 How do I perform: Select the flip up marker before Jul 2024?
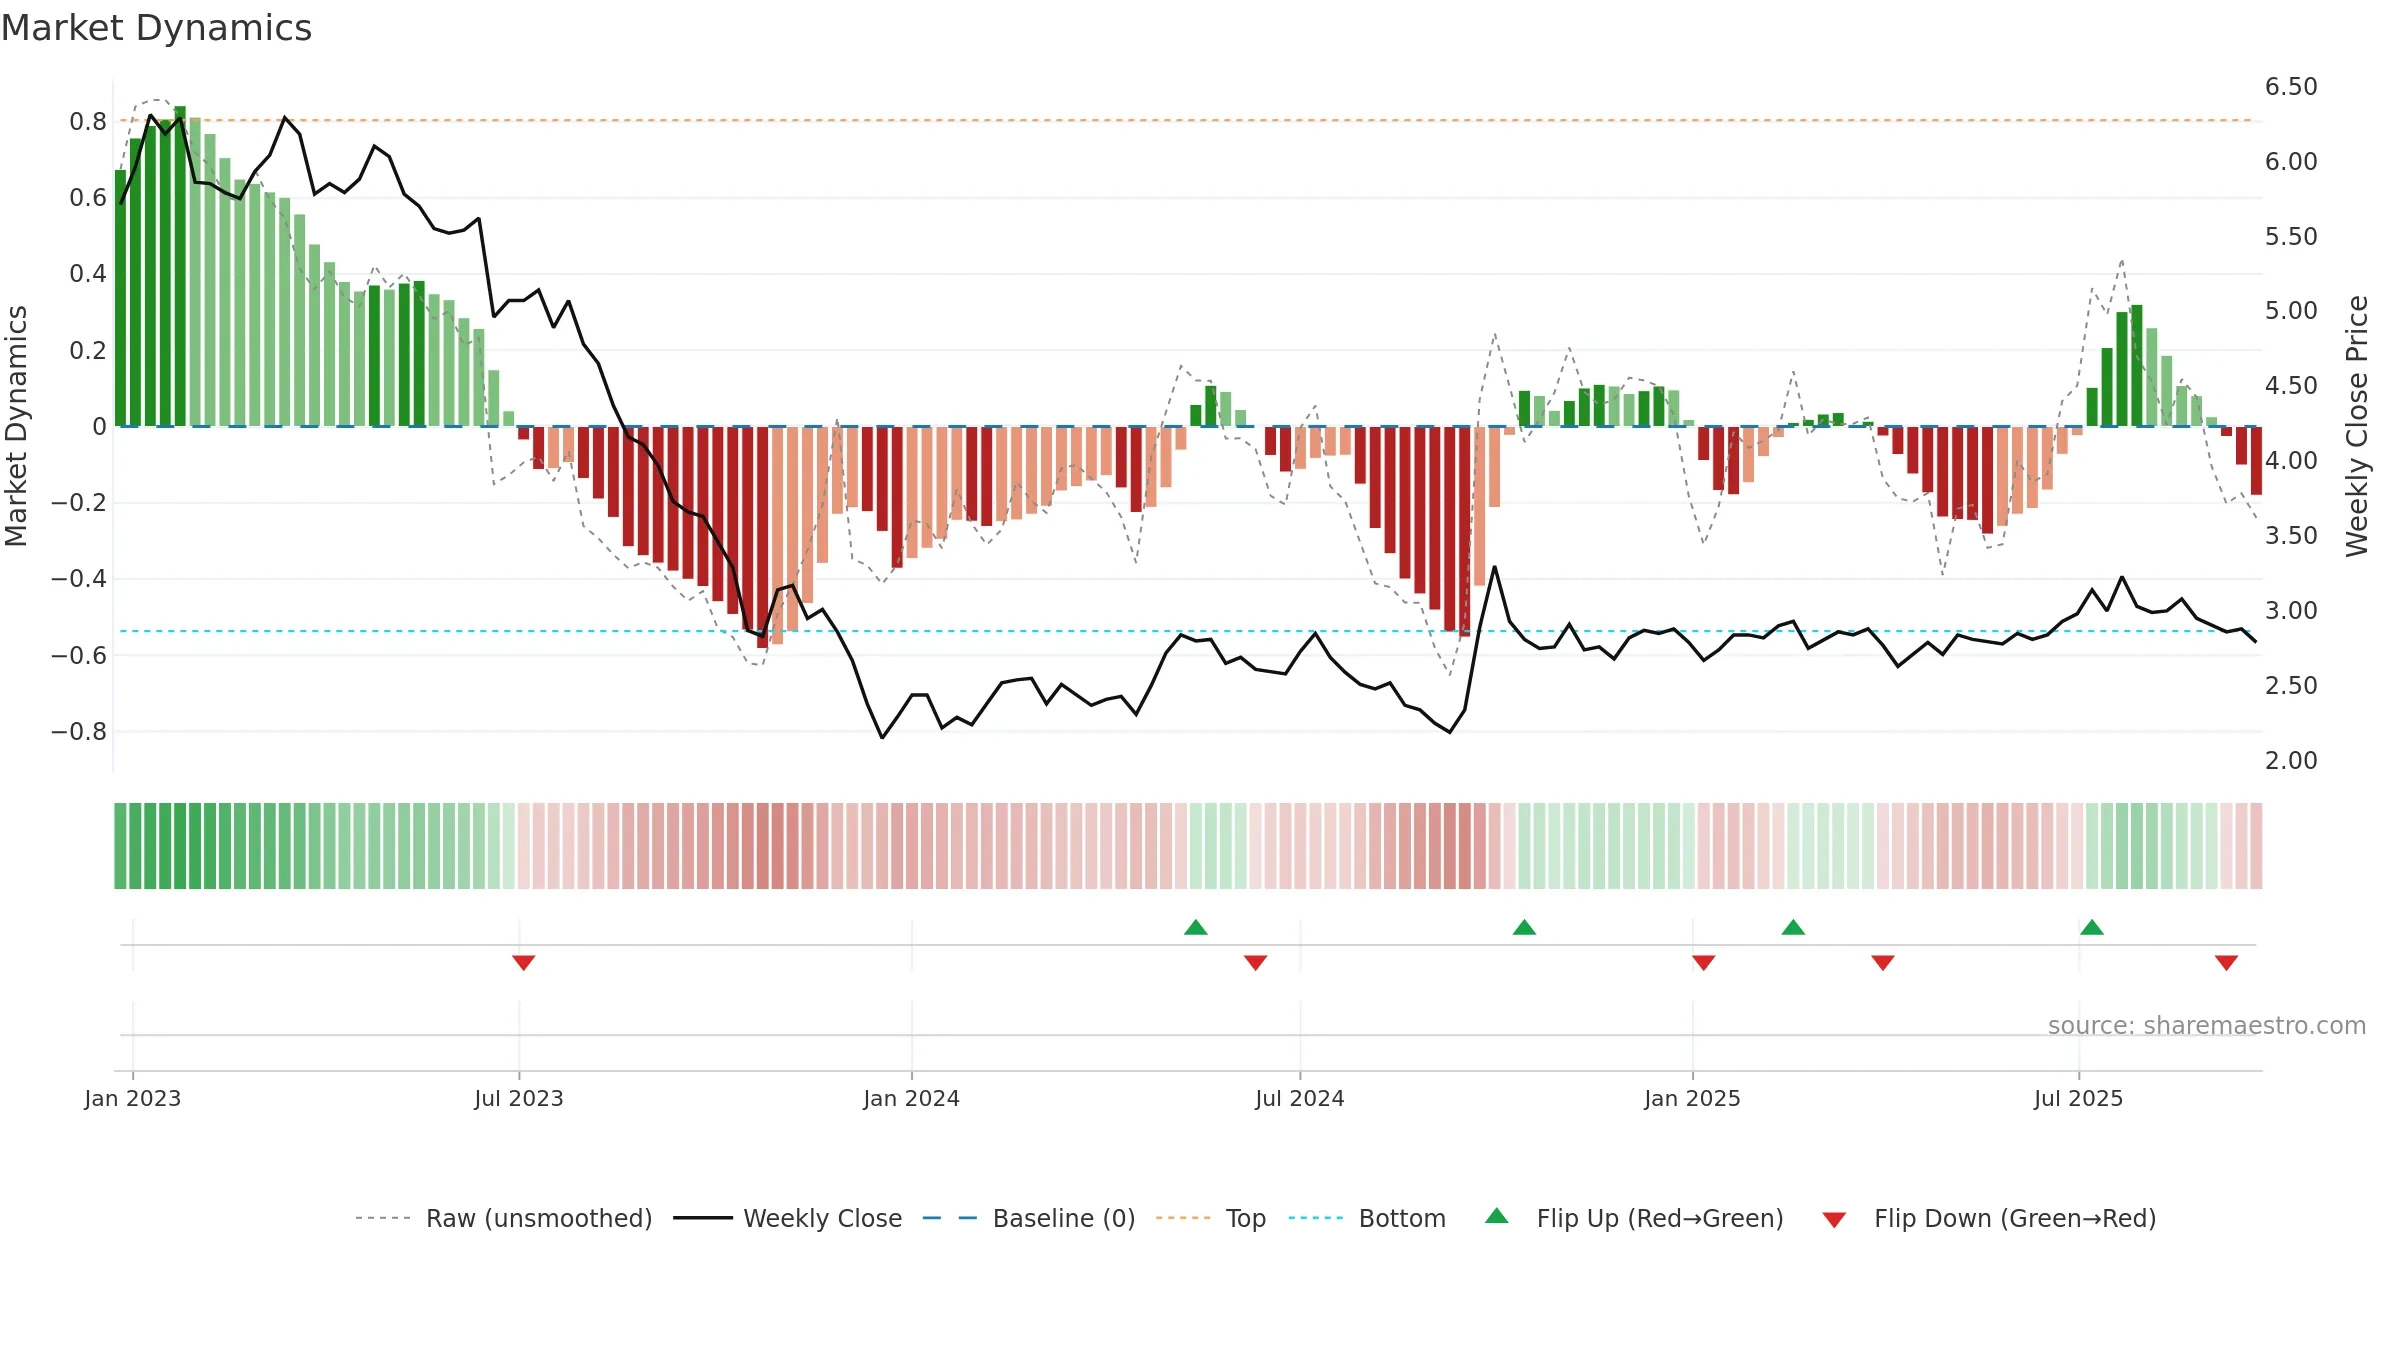[1196, 927]
